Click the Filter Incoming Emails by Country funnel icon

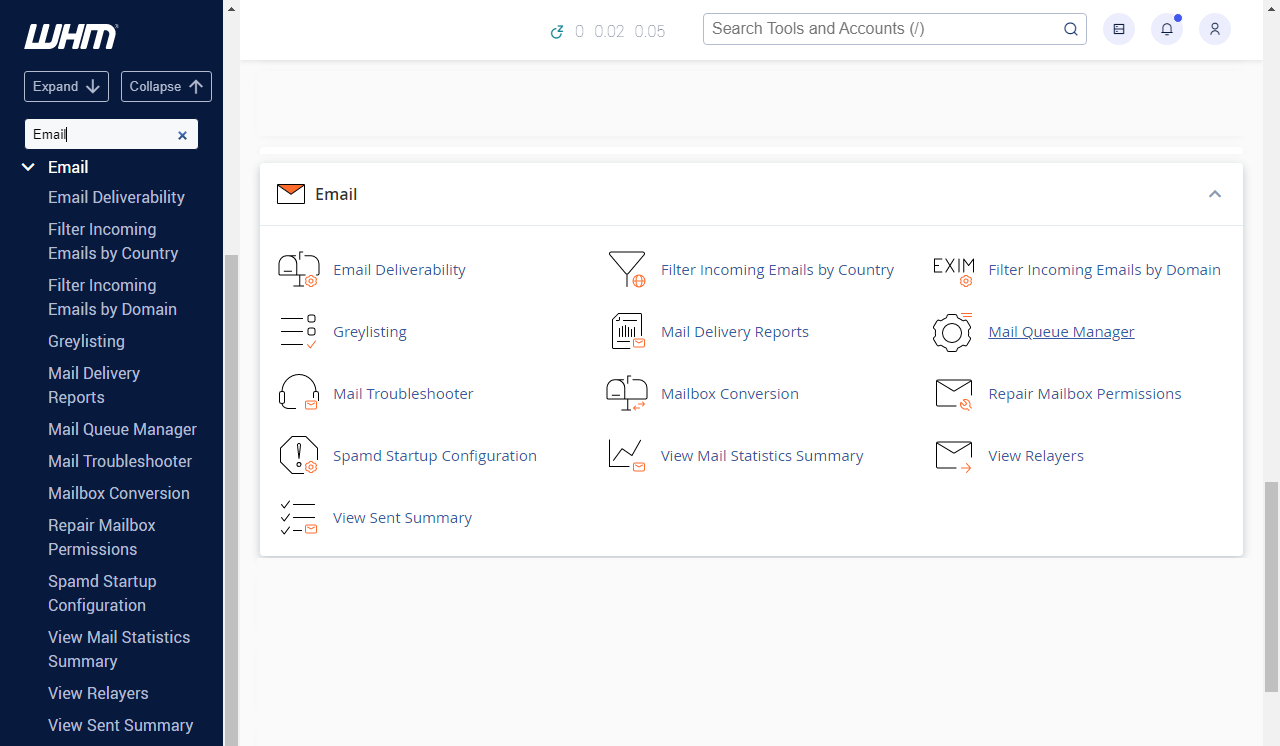(x=626, y=270)
